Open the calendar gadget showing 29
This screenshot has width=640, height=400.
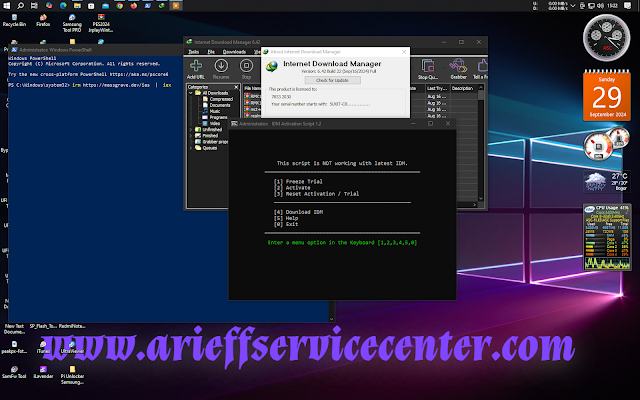[607, 96]
